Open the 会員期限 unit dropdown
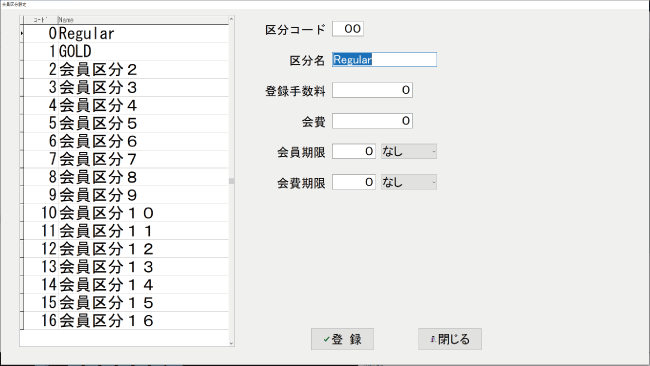Viewport: 650px width, 366px height. pos(409,151)
